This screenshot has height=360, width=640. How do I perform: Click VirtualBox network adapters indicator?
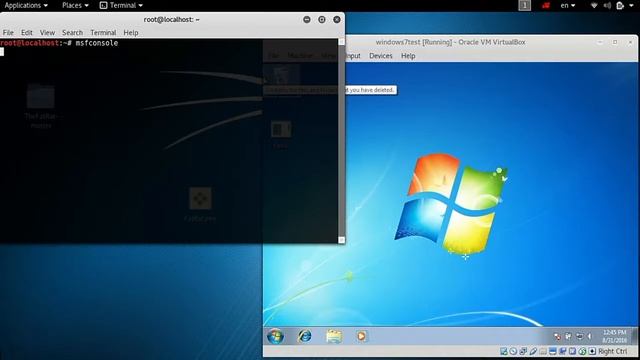tap(523, 351)
